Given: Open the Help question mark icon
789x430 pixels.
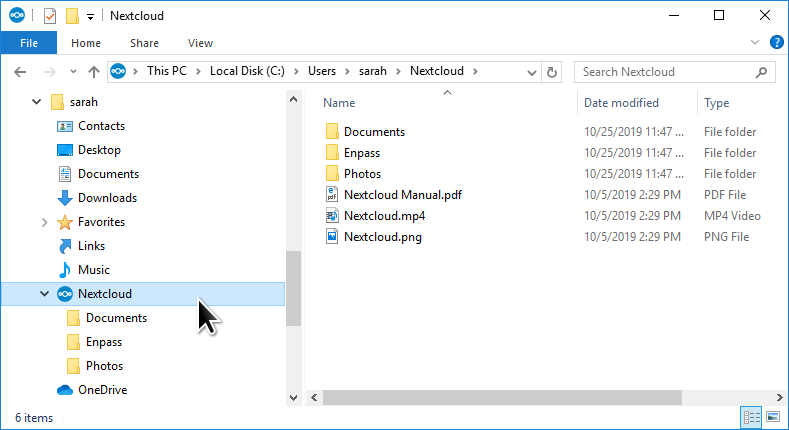Looking at the screenshot, I should (x=776, y=43).
